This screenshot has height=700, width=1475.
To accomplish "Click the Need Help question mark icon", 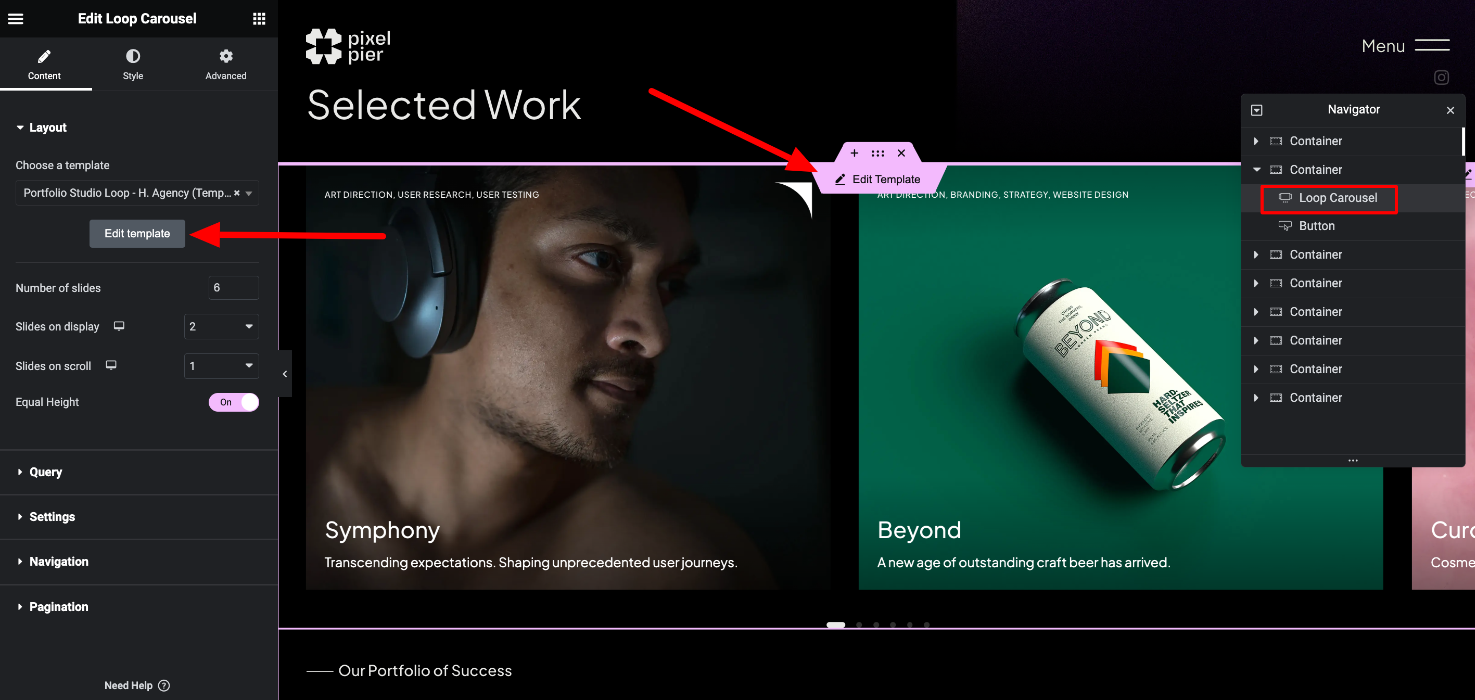I will point(164,686).
